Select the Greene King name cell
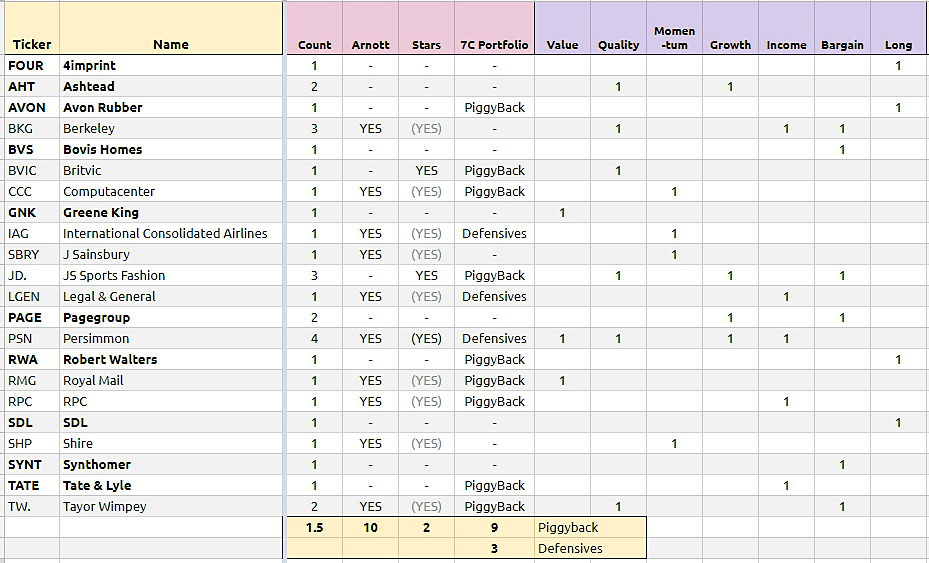 pyautogui.click(x=171, y=212)
